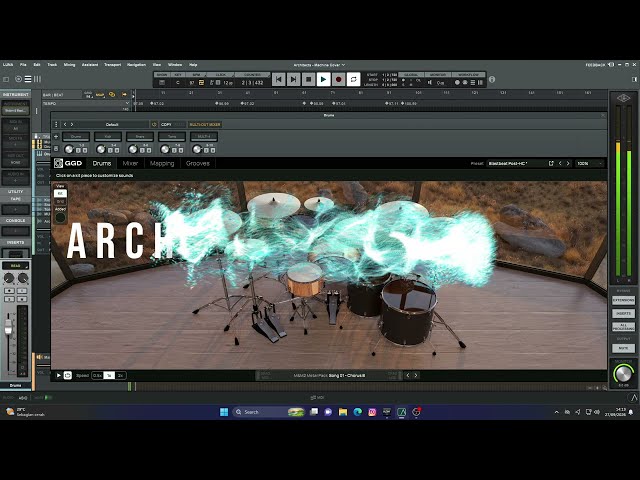This screenshot has width=640, height=480.
Task: Switch to the GGD Mixer tab
Action: click(x=130, y=163)
